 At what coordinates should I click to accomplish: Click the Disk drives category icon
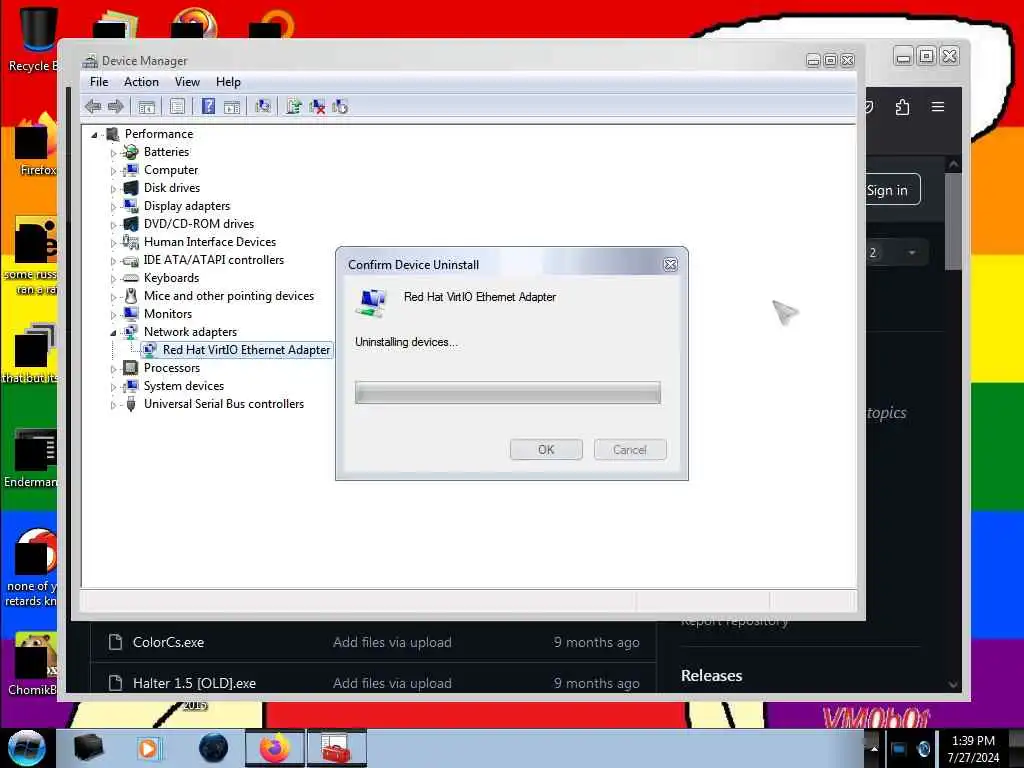pos(131,187)
